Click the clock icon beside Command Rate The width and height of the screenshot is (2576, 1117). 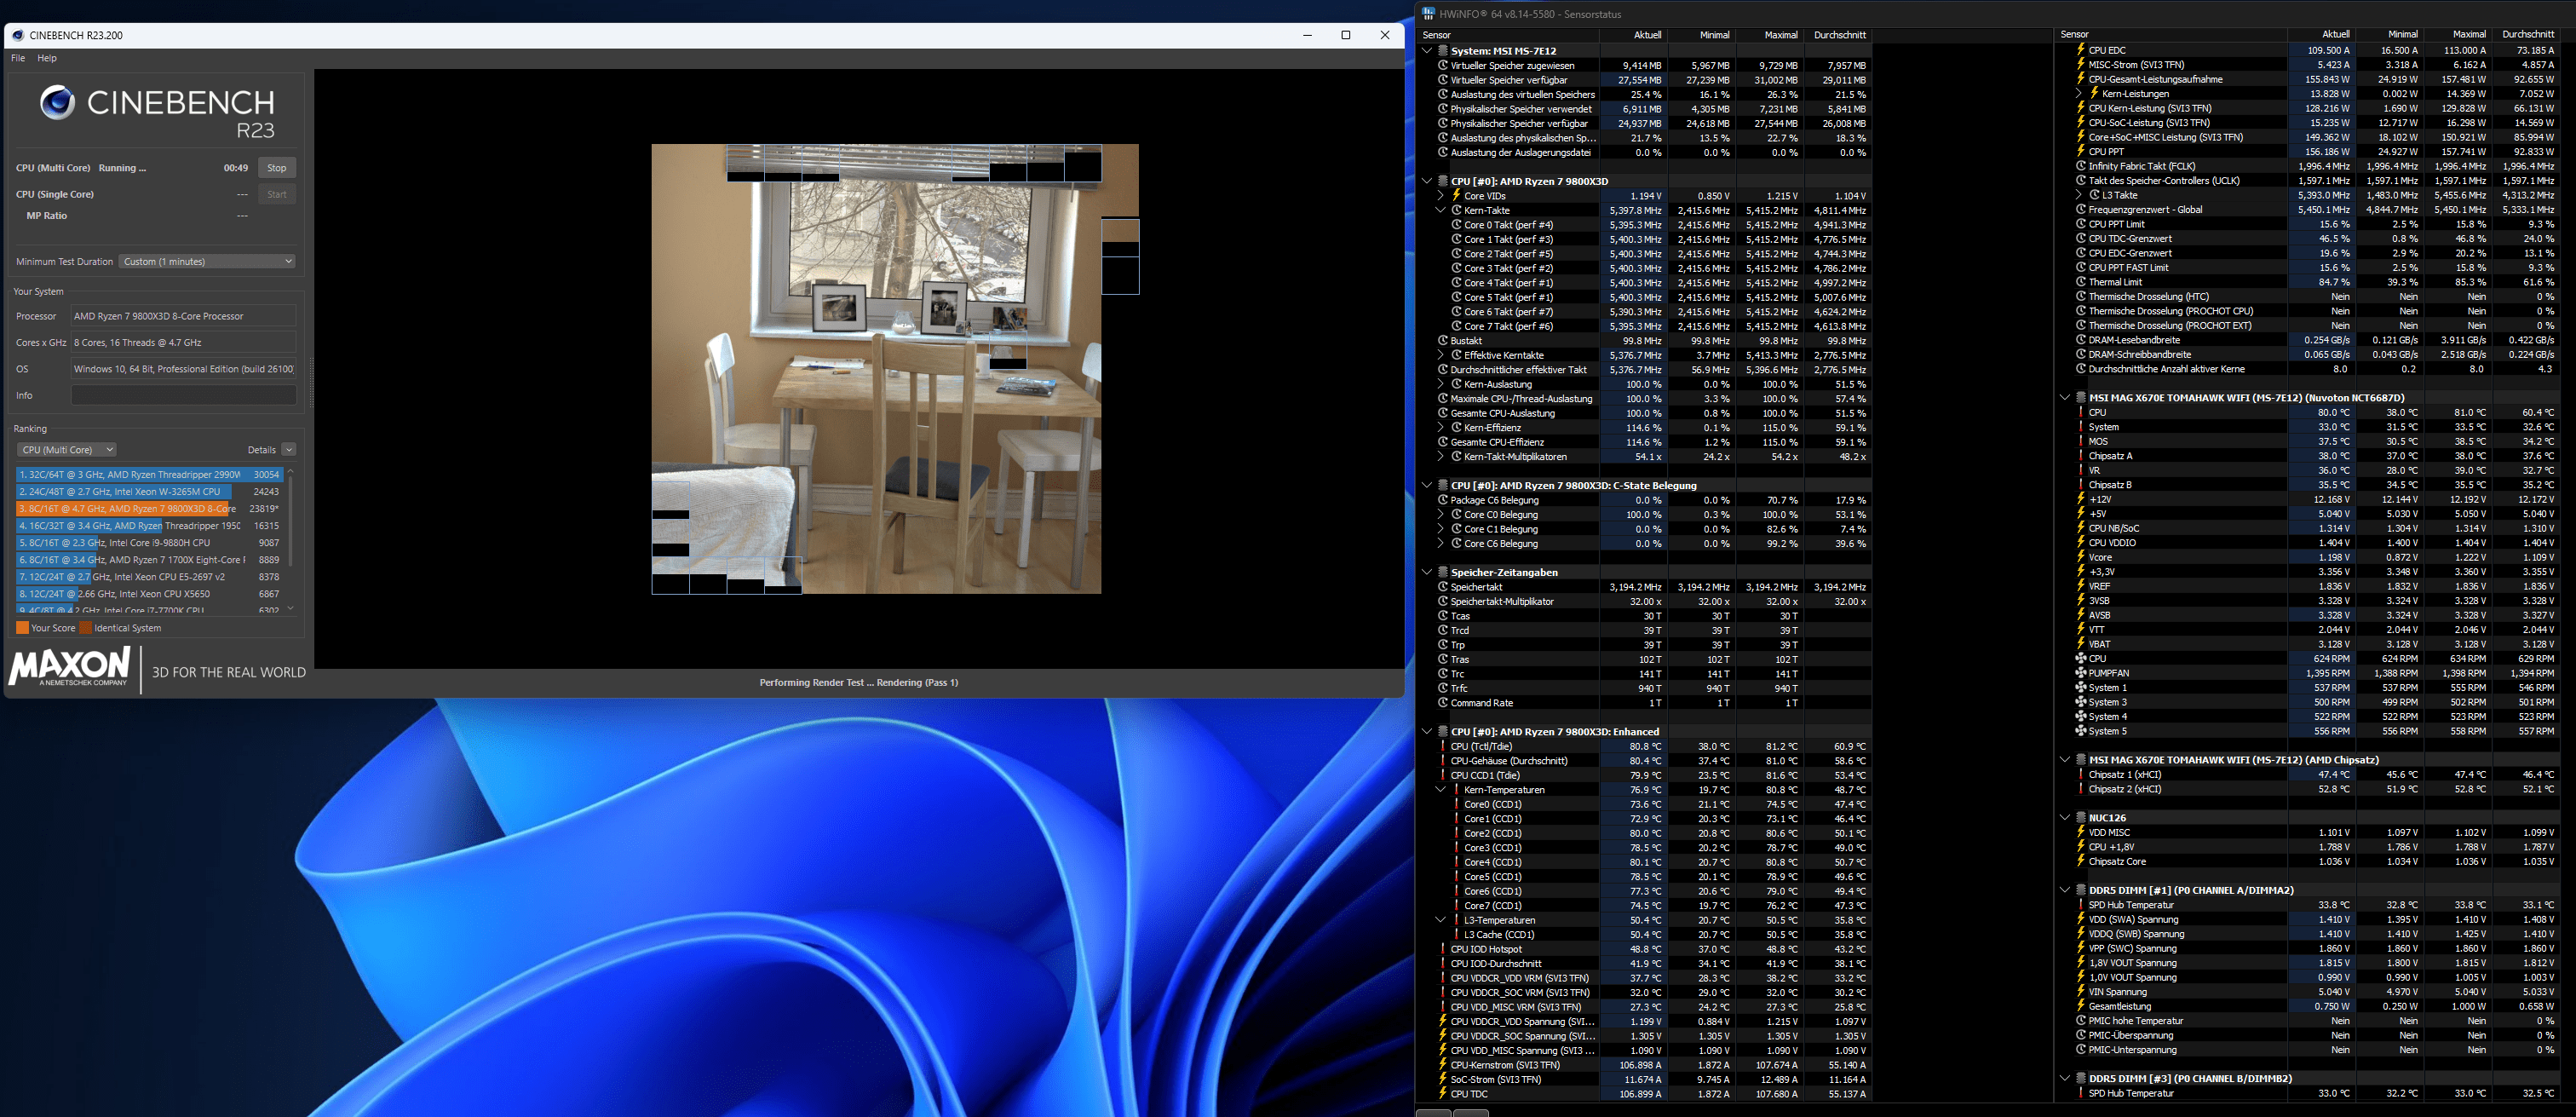pyautogui.click(x=1443, y=704)
